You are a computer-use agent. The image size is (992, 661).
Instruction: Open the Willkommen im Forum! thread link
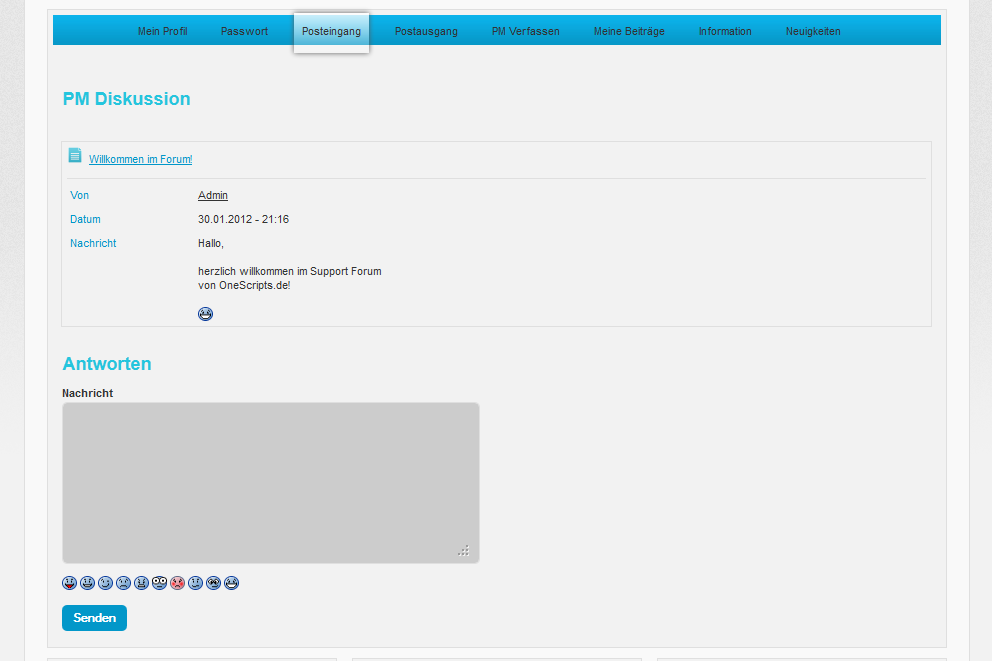coord(140,158)
